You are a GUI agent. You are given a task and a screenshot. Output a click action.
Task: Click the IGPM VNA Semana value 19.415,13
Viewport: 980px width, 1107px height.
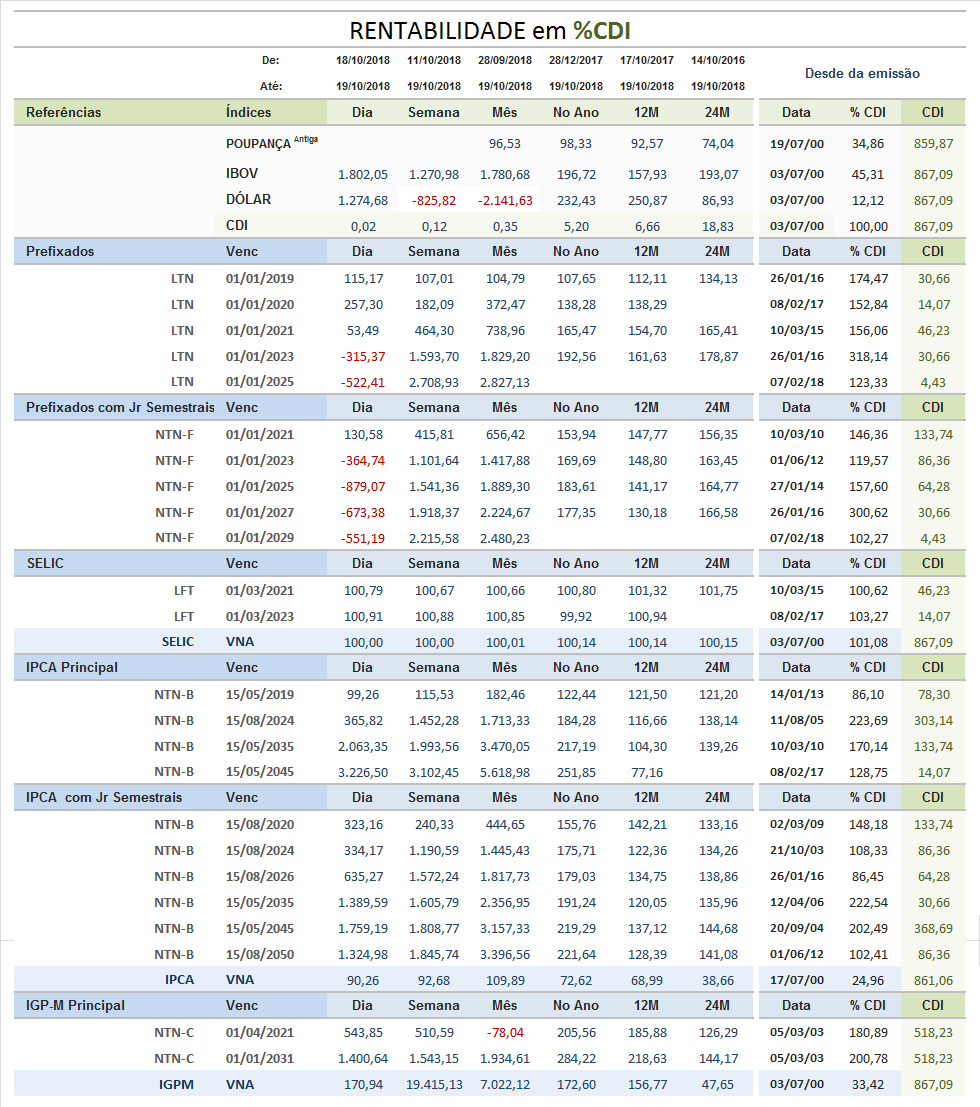point(434,1084)
